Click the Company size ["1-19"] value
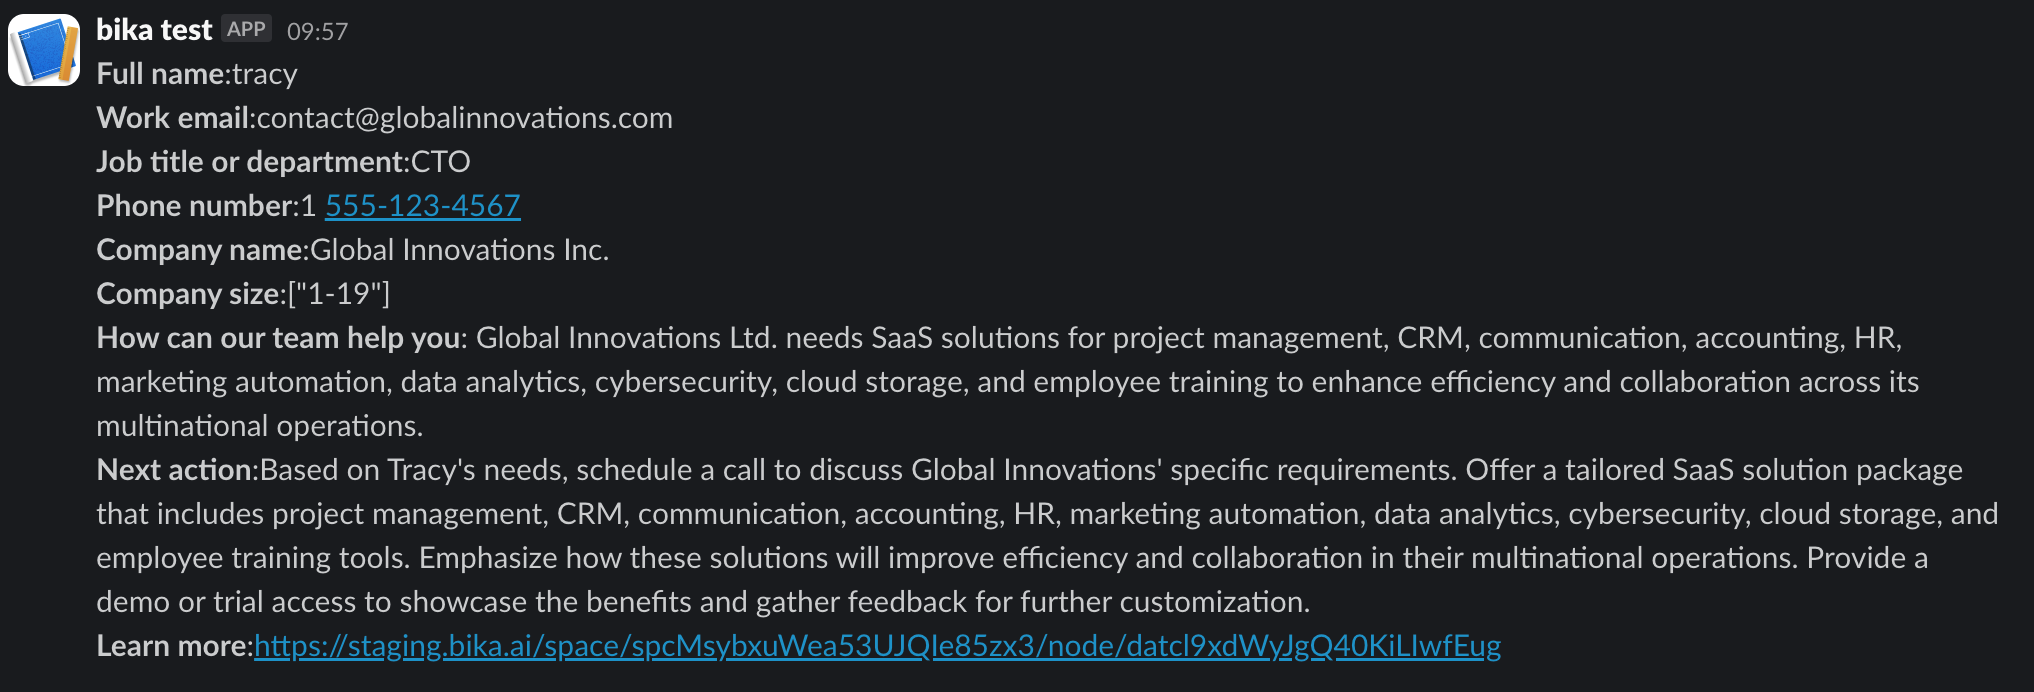 click(x=339, y=294)
